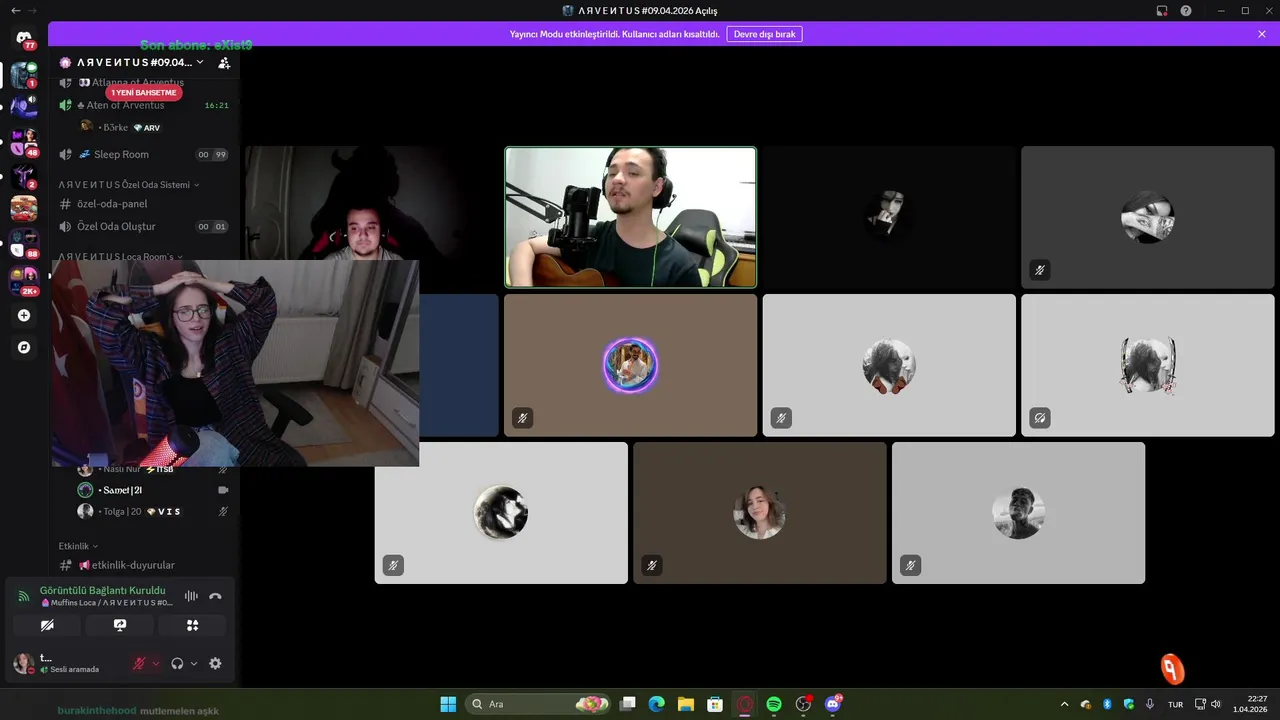Open own user profile avatar
The image size is (1280, 720).
tap(24, 663)
